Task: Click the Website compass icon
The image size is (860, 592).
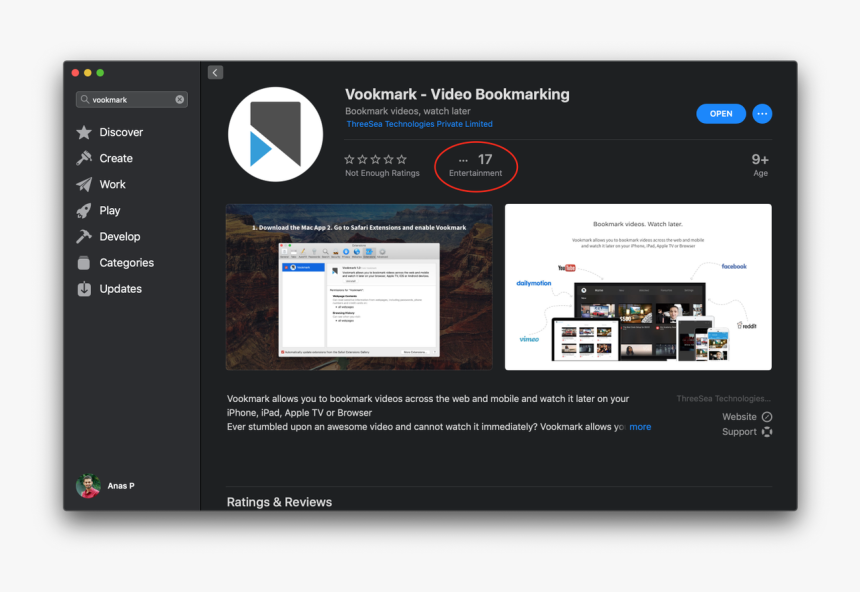Action: (767, 417)
